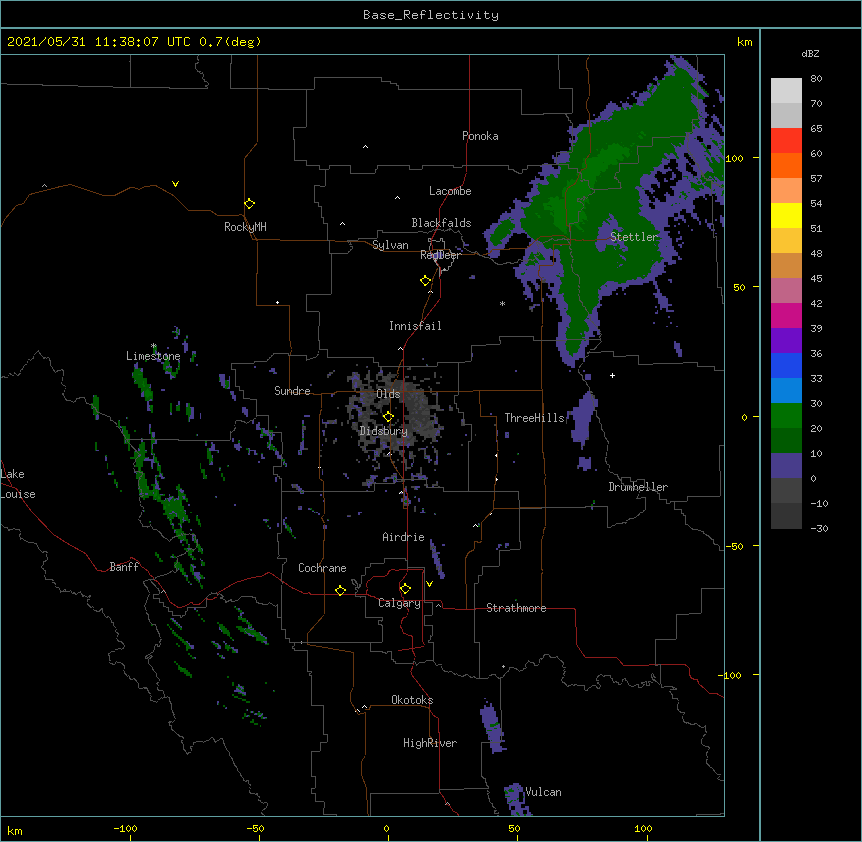Click the Drumheller label

tap(638, 487)
